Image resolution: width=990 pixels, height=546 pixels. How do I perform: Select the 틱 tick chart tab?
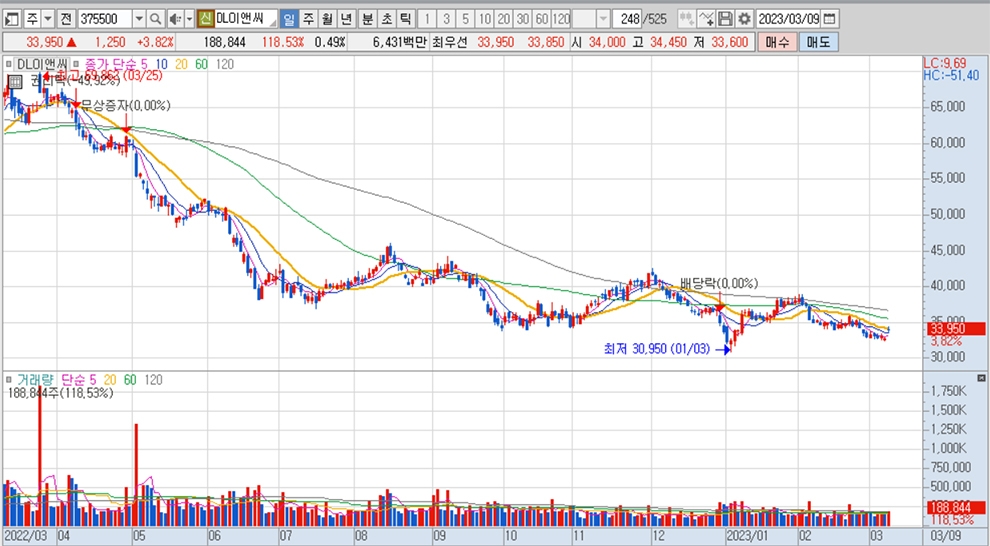[x=404, y=19]
